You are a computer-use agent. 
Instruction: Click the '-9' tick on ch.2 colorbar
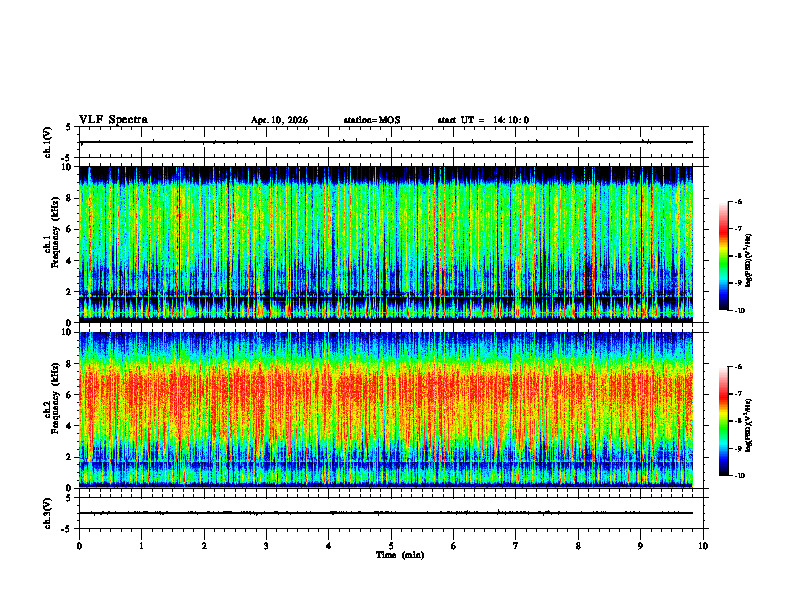738,448
